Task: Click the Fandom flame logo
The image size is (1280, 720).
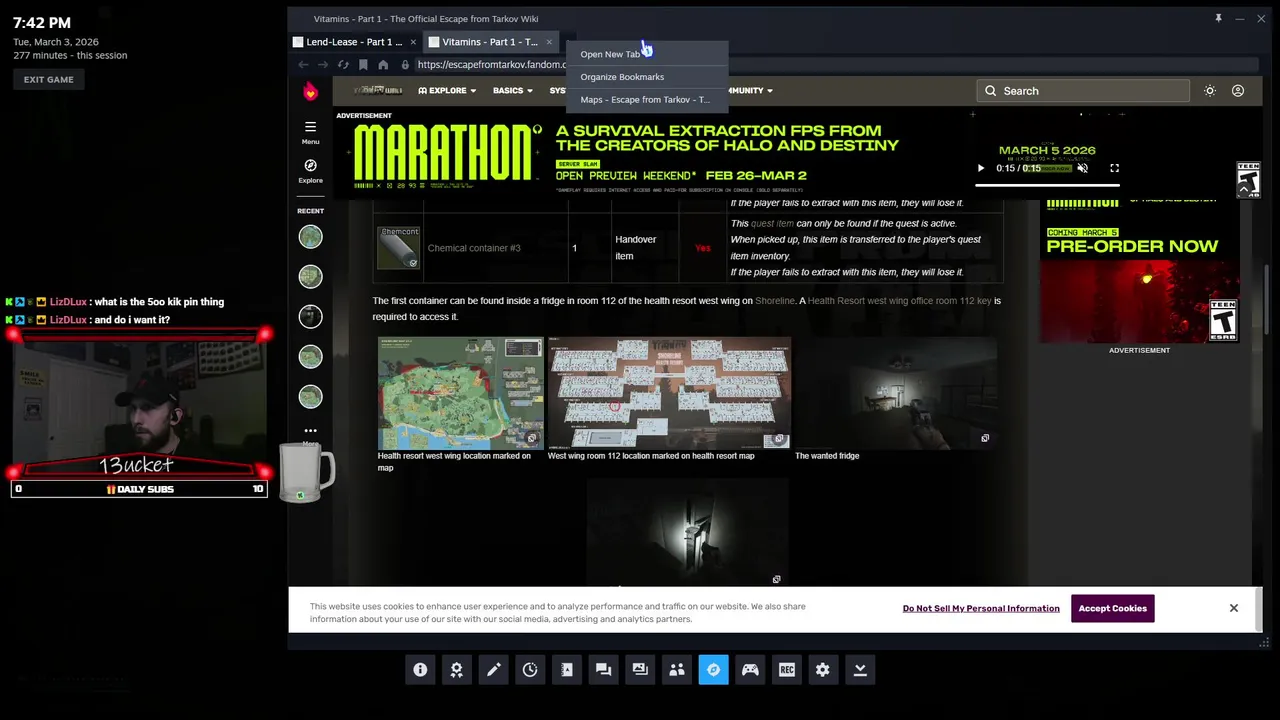Action: (x=310, y=91)
